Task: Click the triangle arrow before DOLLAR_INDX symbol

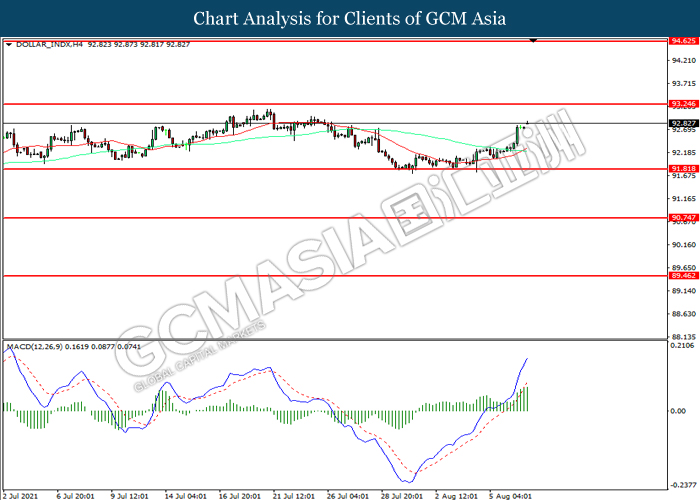Action: tap(9, 45)
